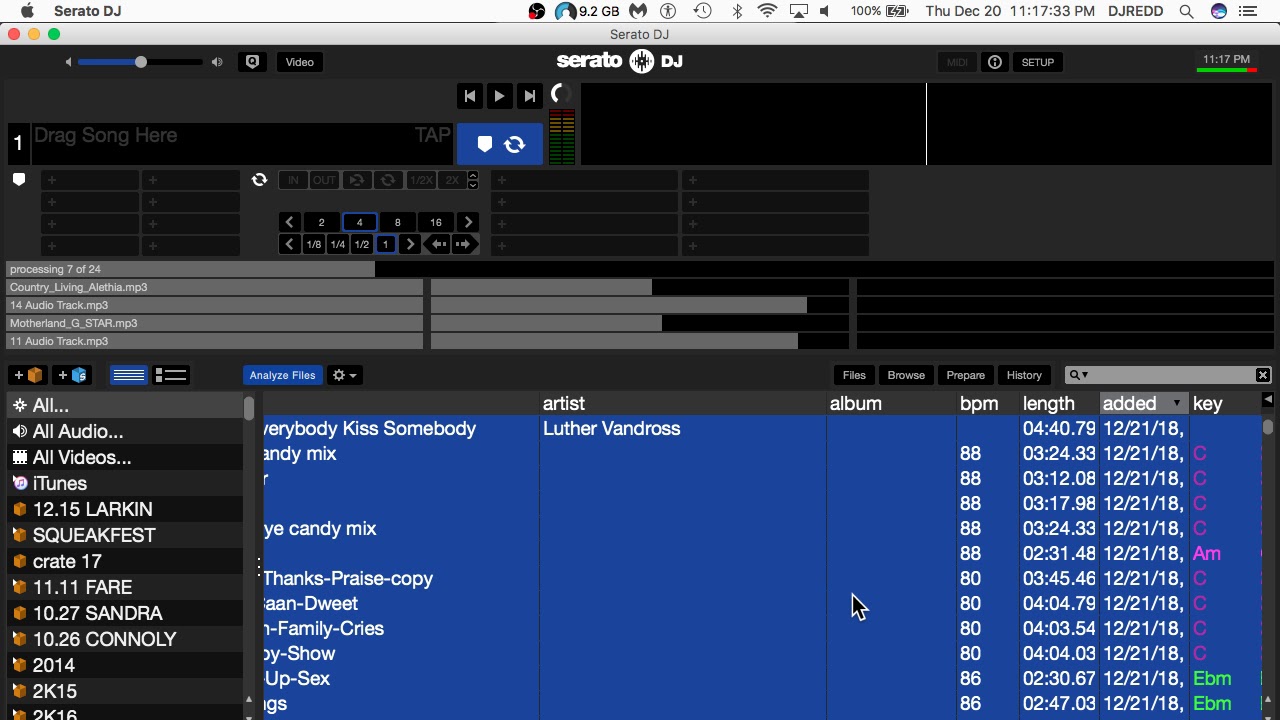The width and height of the screenshot is (1280, 720).
Task: Show larger beat sizes right of 1
Action: (410, 244)
